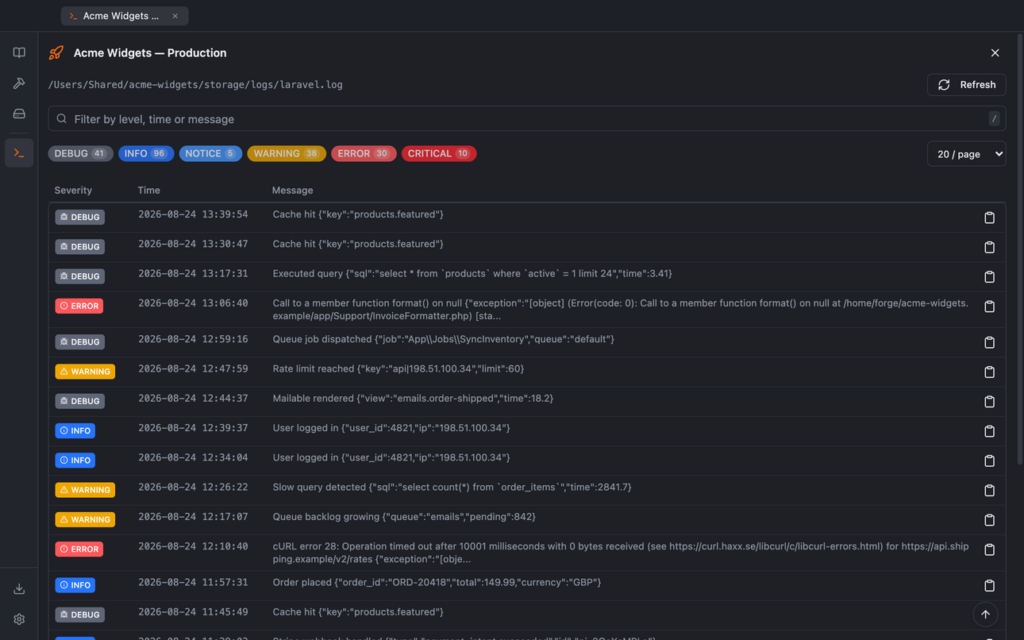Click the download icon in sidebar
The height and width of the screenshot is (640, 1024).
[19, 588]
